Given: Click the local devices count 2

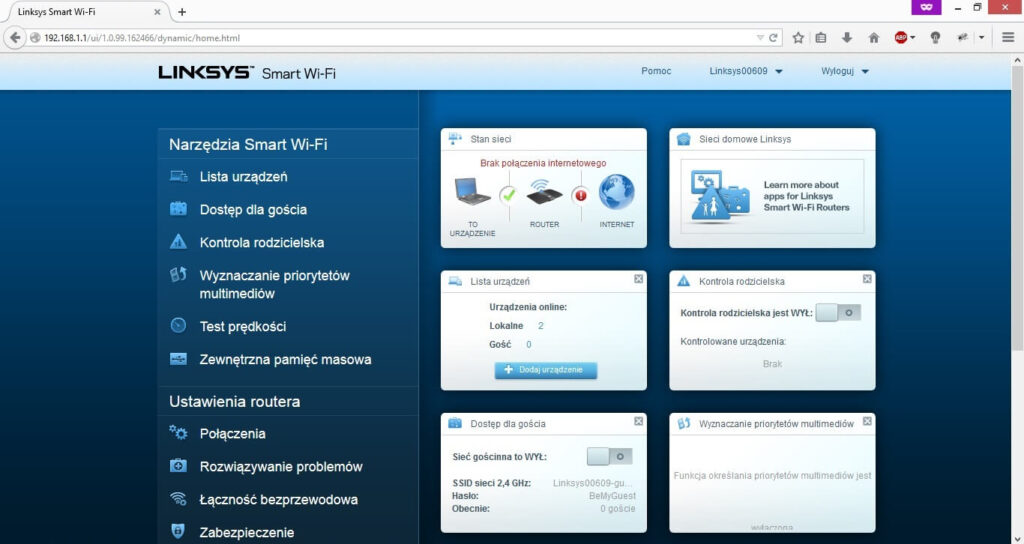Looking at the screenshot, I should click(541, 326).
